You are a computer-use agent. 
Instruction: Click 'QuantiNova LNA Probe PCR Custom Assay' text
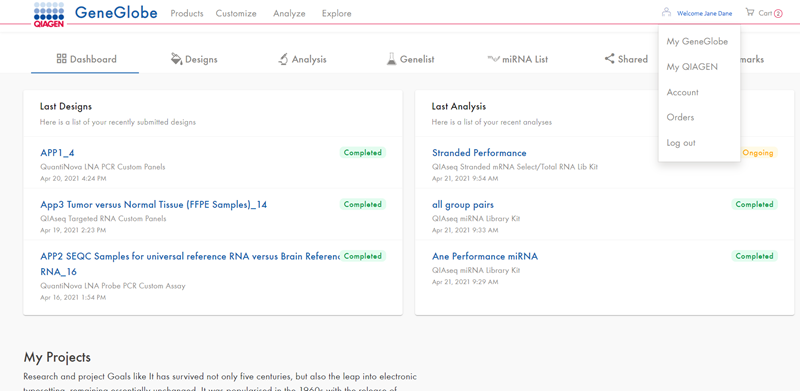pos(113,286)
